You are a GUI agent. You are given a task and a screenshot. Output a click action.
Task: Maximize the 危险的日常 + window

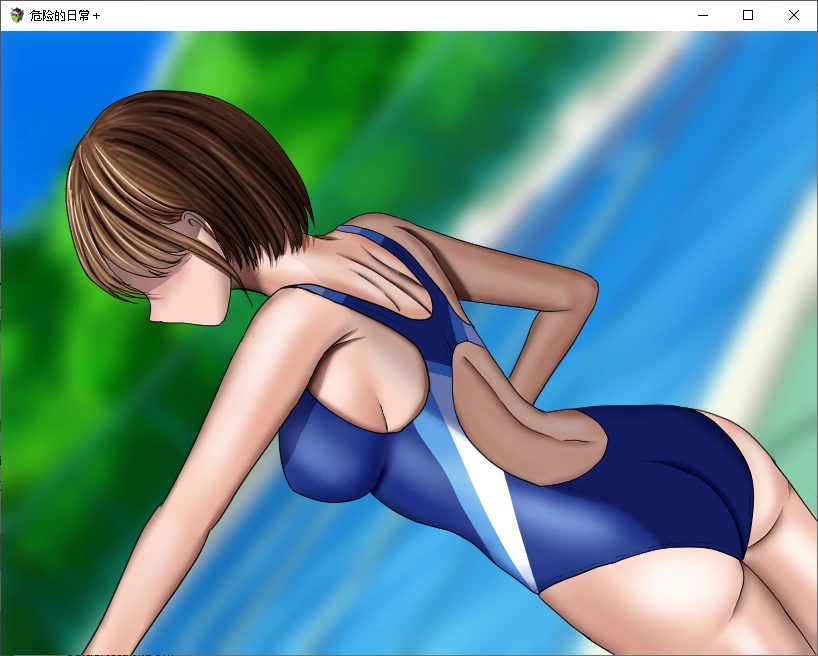coord(748,15)
